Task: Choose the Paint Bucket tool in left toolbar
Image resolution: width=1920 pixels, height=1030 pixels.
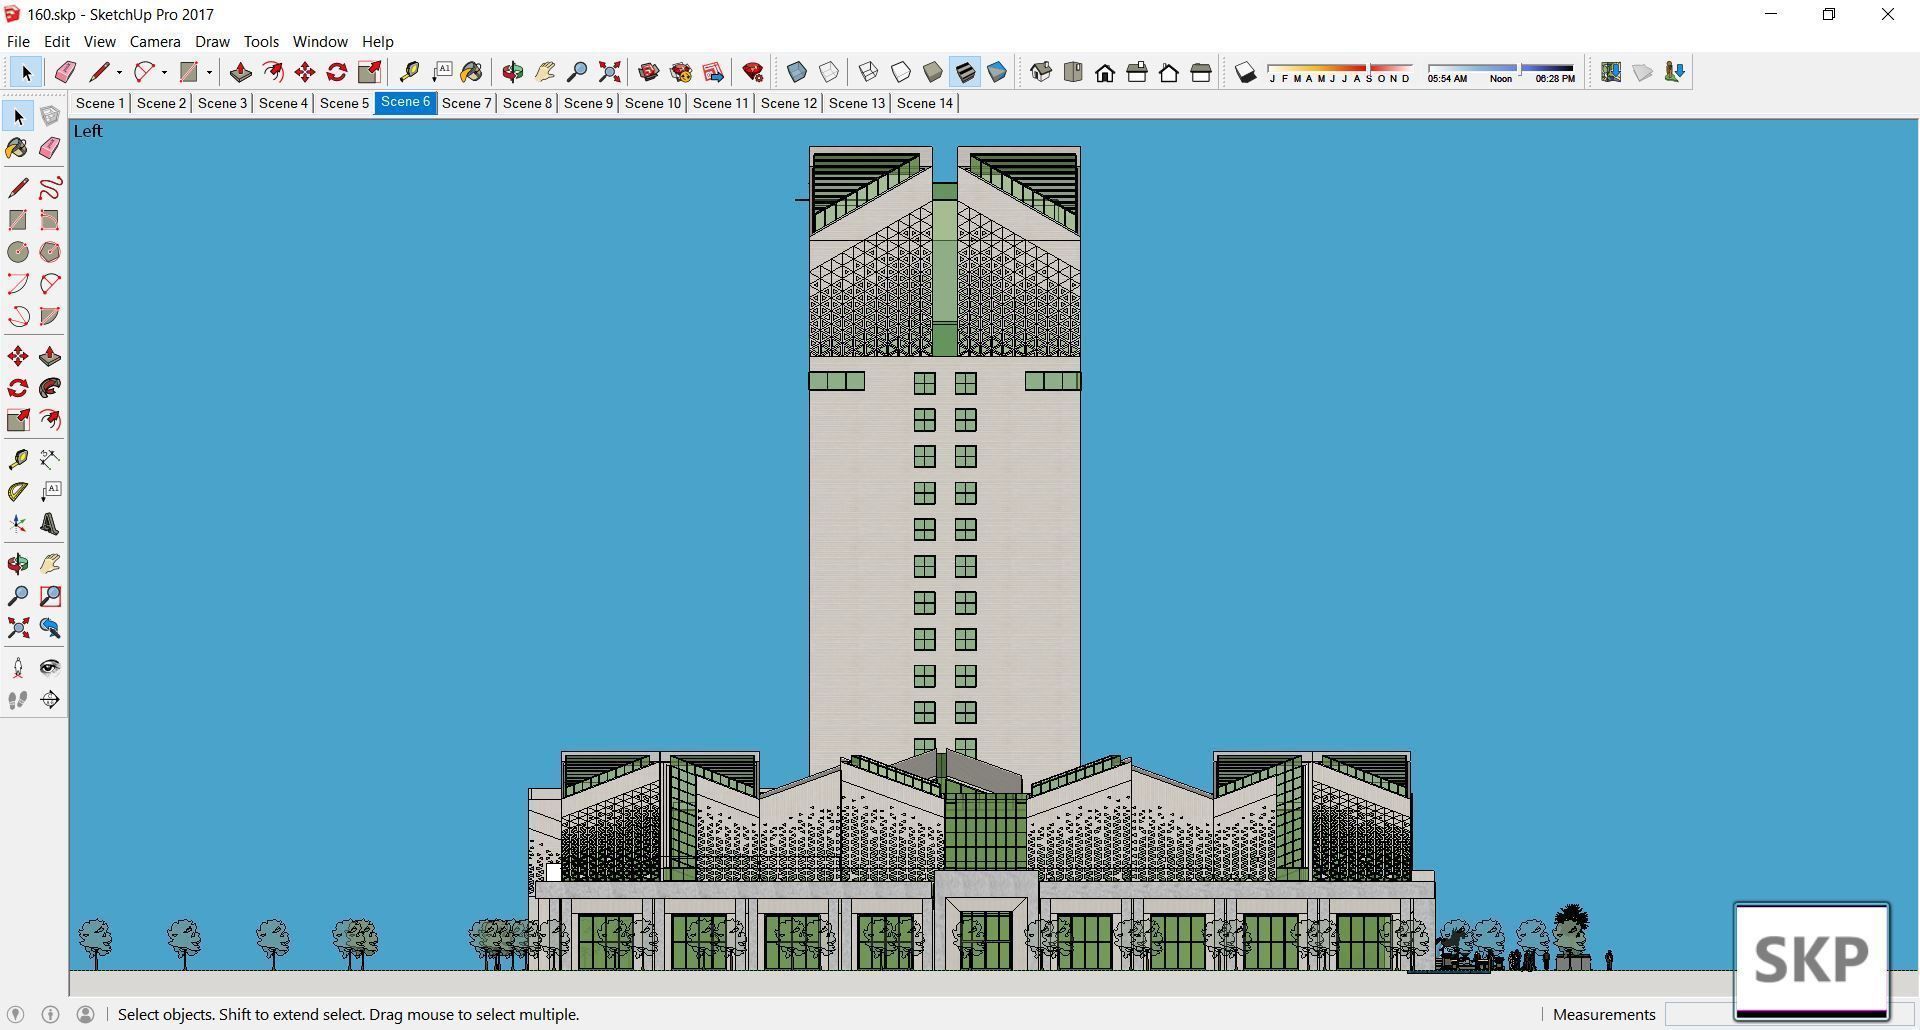Action: (18, 148)
